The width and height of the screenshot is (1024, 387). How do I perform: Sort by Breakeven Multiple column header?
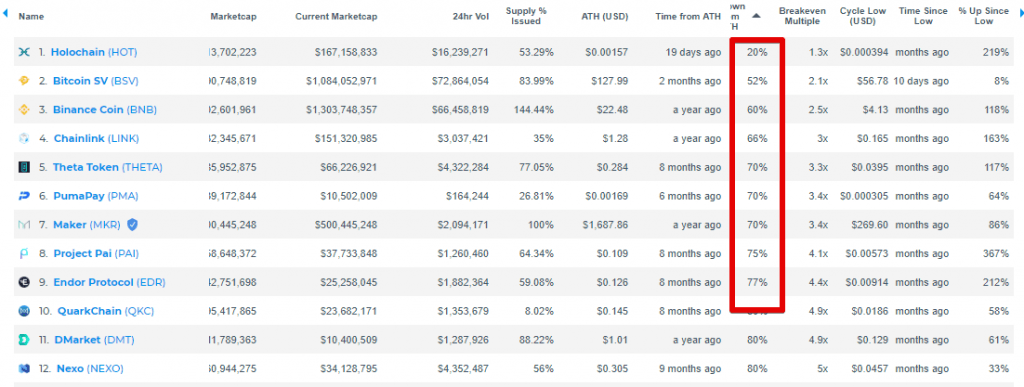point(803,16)
